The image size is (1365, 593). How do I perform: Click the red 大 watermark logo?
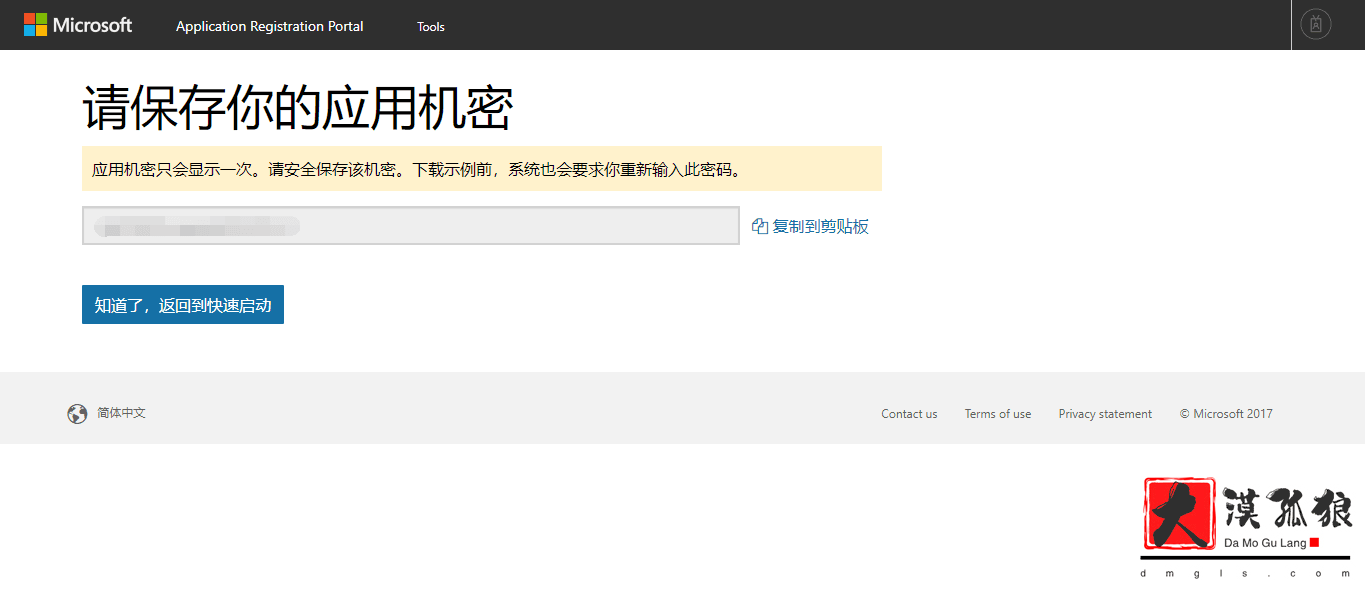point(1179,513)
